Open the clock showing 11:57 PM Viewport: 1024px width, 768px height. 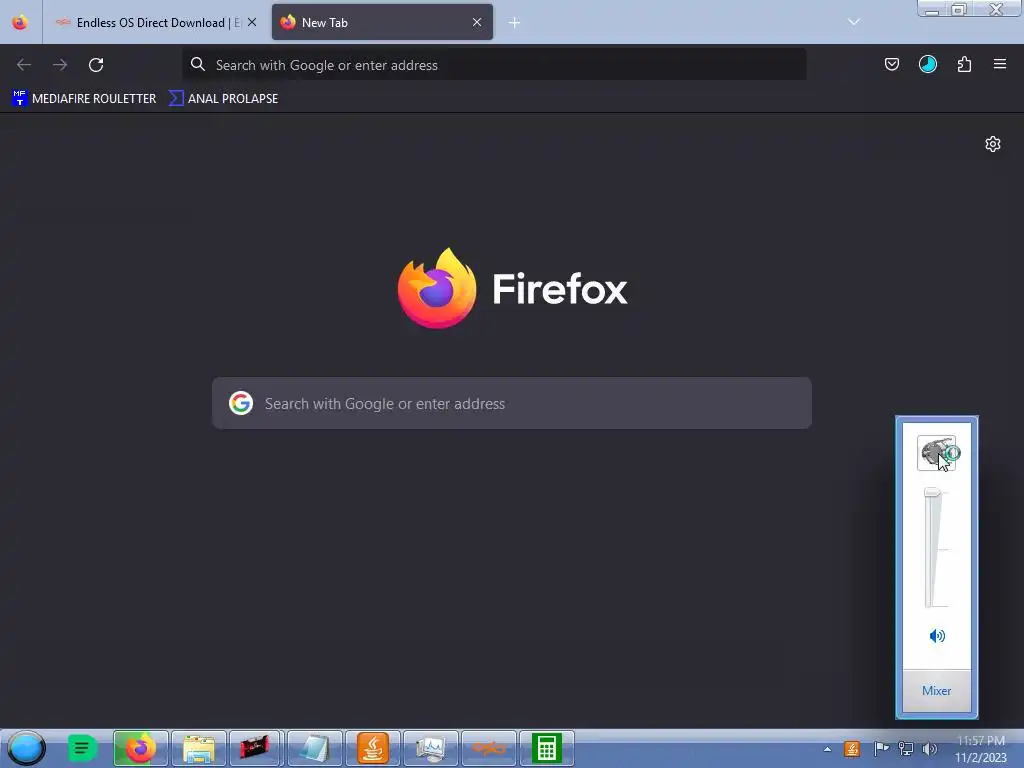[x=981, y=749]
